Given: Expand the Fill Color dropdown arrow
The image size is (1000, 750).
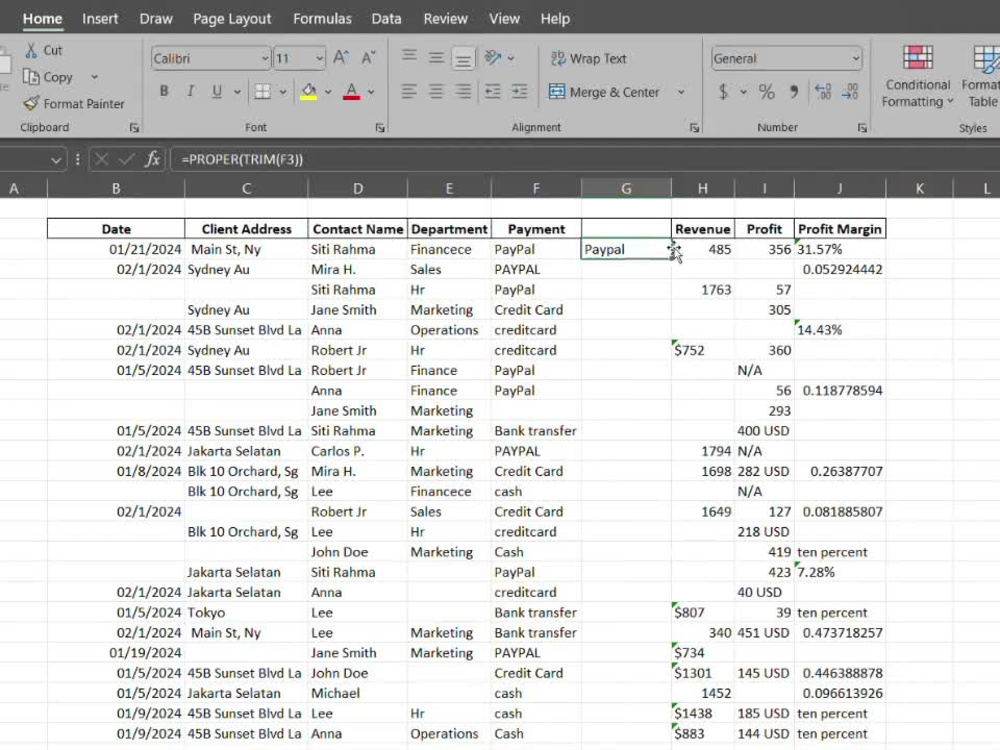Looking at the screenshot, I should pos(328,92).
